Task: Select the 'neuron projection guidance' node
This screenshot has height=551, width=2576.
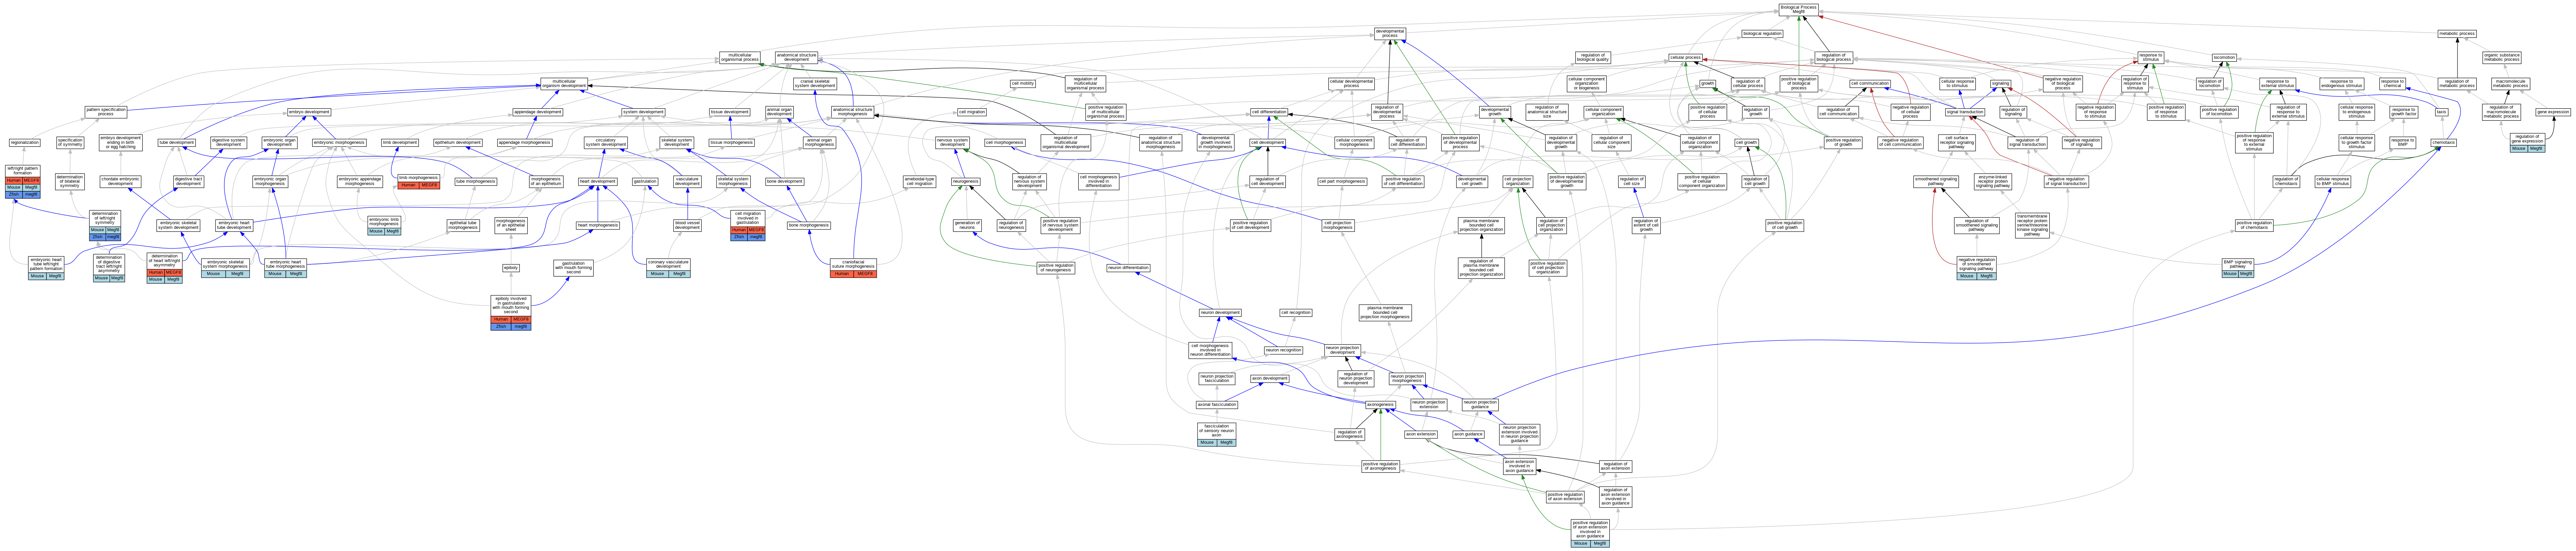Action: point(1480,405)
